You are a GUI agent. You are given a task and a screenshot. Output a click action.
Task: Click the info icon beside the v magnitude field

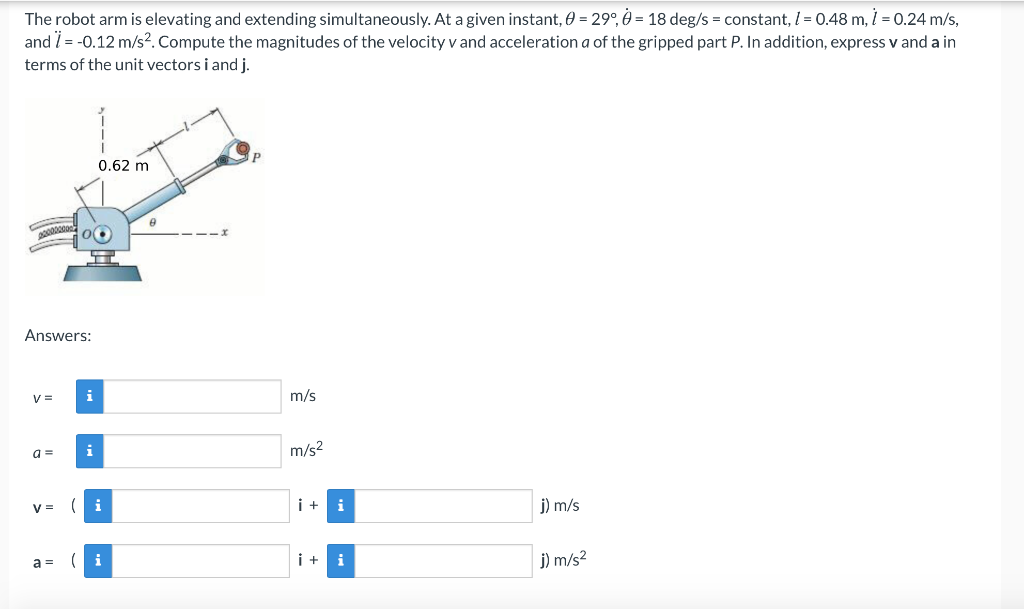pos(89,396)
